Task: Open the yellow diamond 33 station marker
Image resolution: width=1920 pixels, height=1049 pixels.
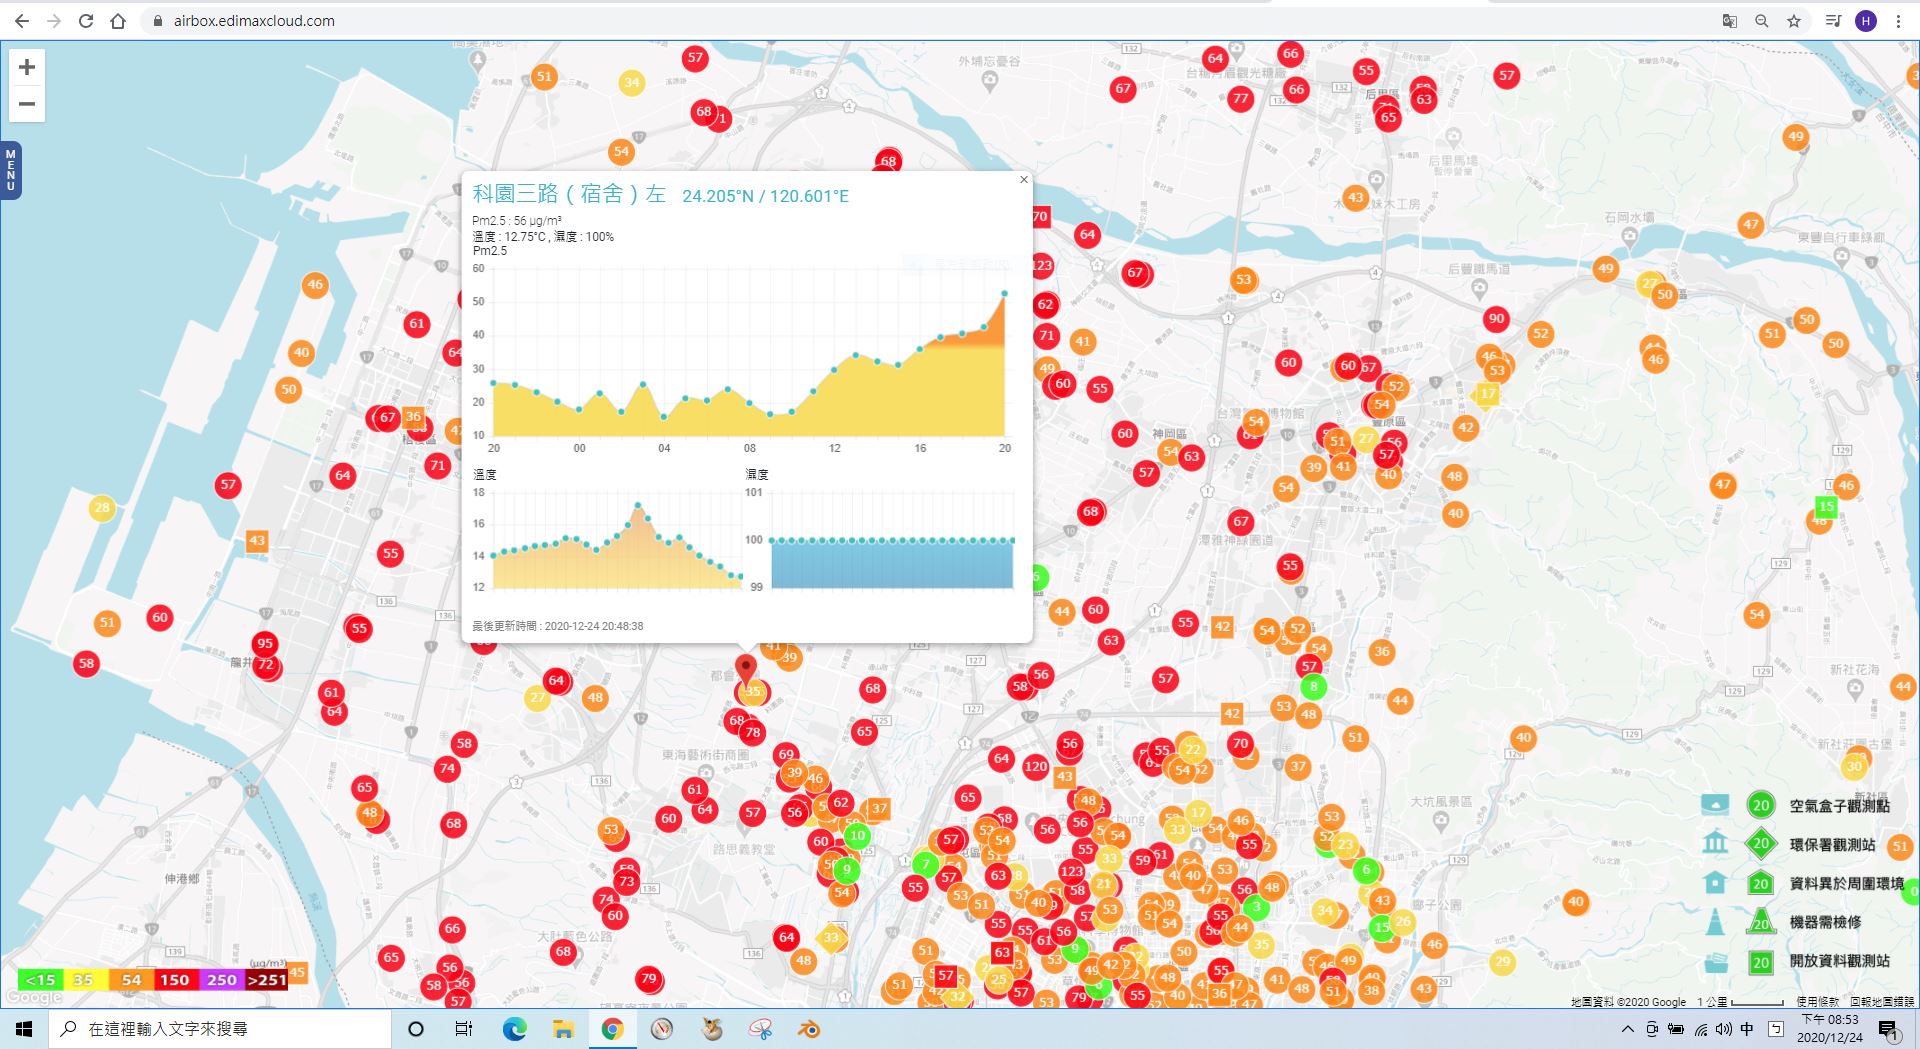Action: pyautogui.click(x=831, y=938)
